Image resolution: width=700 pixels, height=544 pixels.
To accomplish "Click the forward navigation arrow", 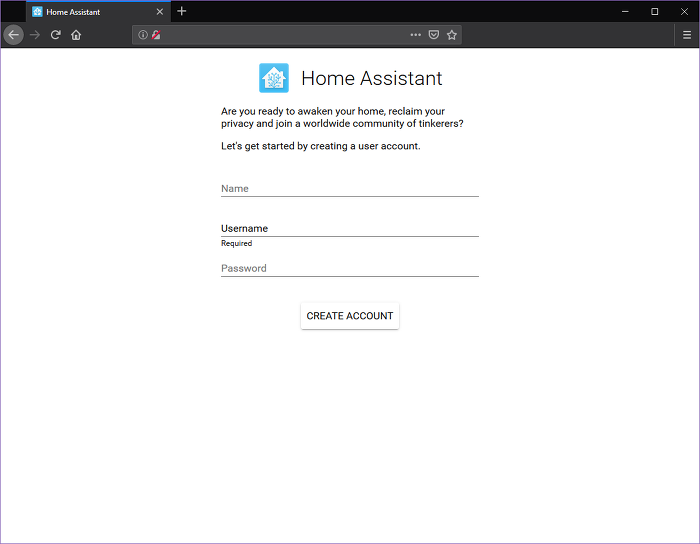I will pyautogui.click(x=35, y=35).
